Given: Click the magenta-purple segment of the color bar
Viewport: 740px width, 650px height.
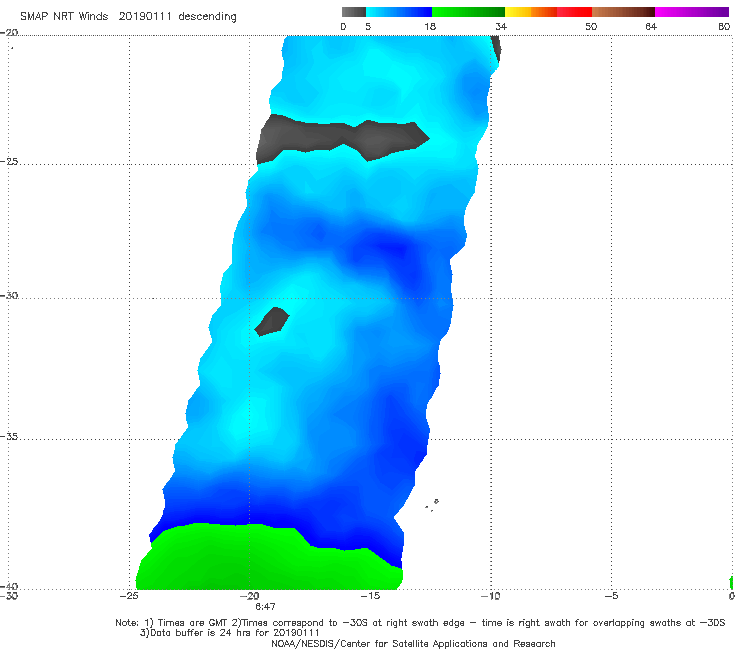Looking at the screenshot, I should (692, 12).
